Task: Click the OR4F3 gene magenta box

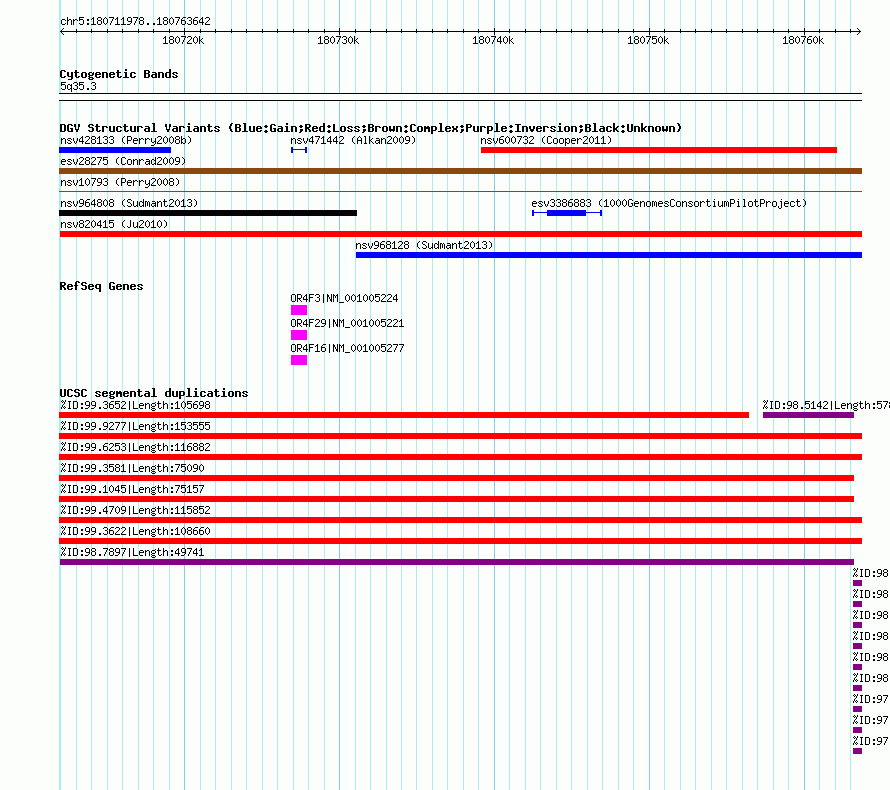Action: pos(299,310)
